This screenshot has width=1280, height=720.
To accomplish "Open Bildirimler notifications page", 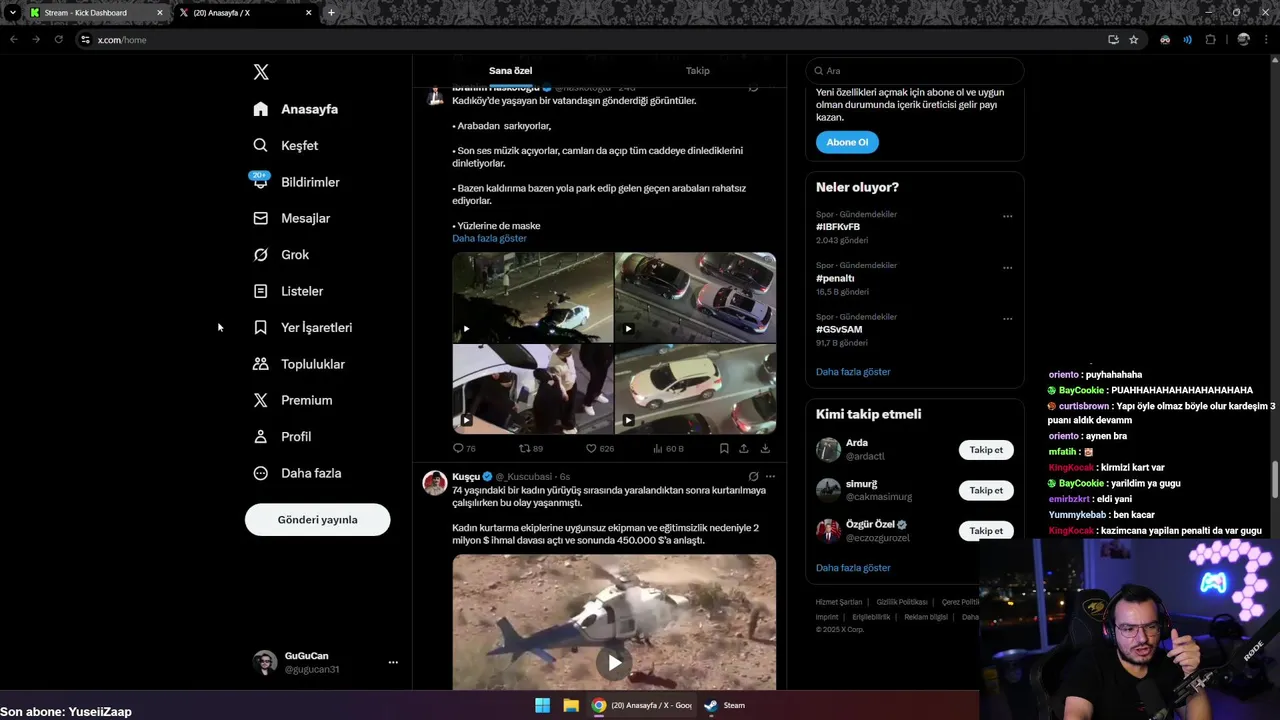I will [x=296, y=182].
